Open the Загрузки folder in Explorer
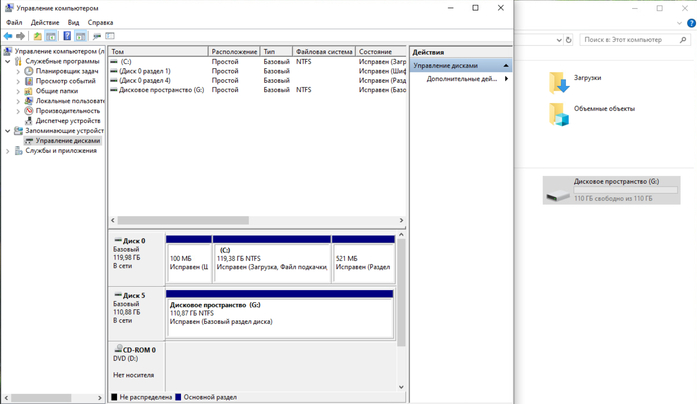 coord(587,77)
